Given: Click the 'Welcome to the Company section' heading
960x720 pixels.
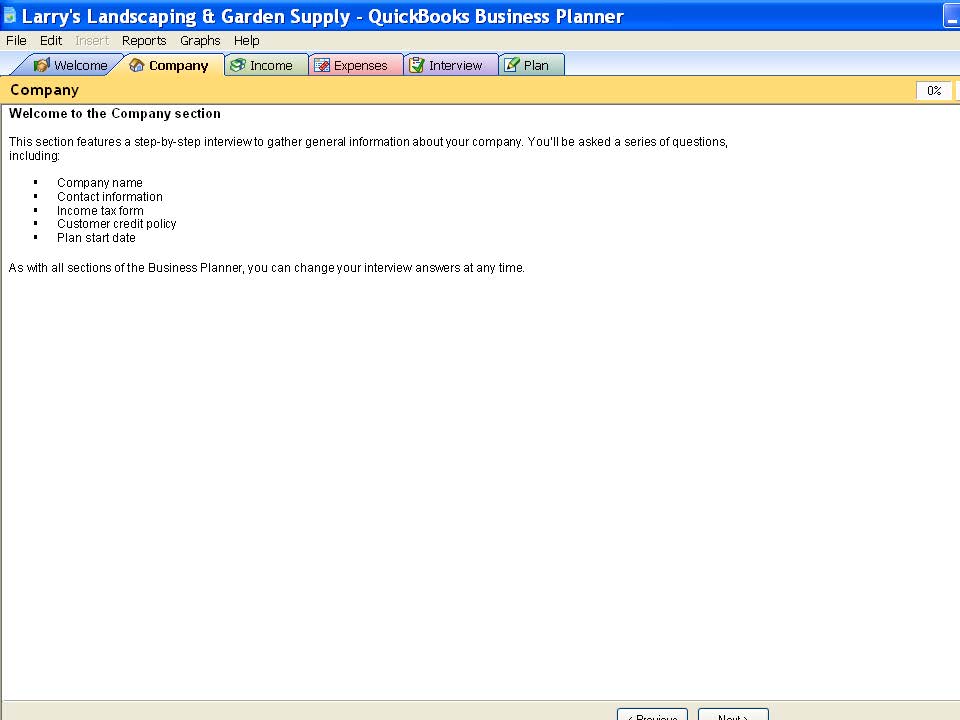Looking at the screenshot, I should click(x=114, y=113).
